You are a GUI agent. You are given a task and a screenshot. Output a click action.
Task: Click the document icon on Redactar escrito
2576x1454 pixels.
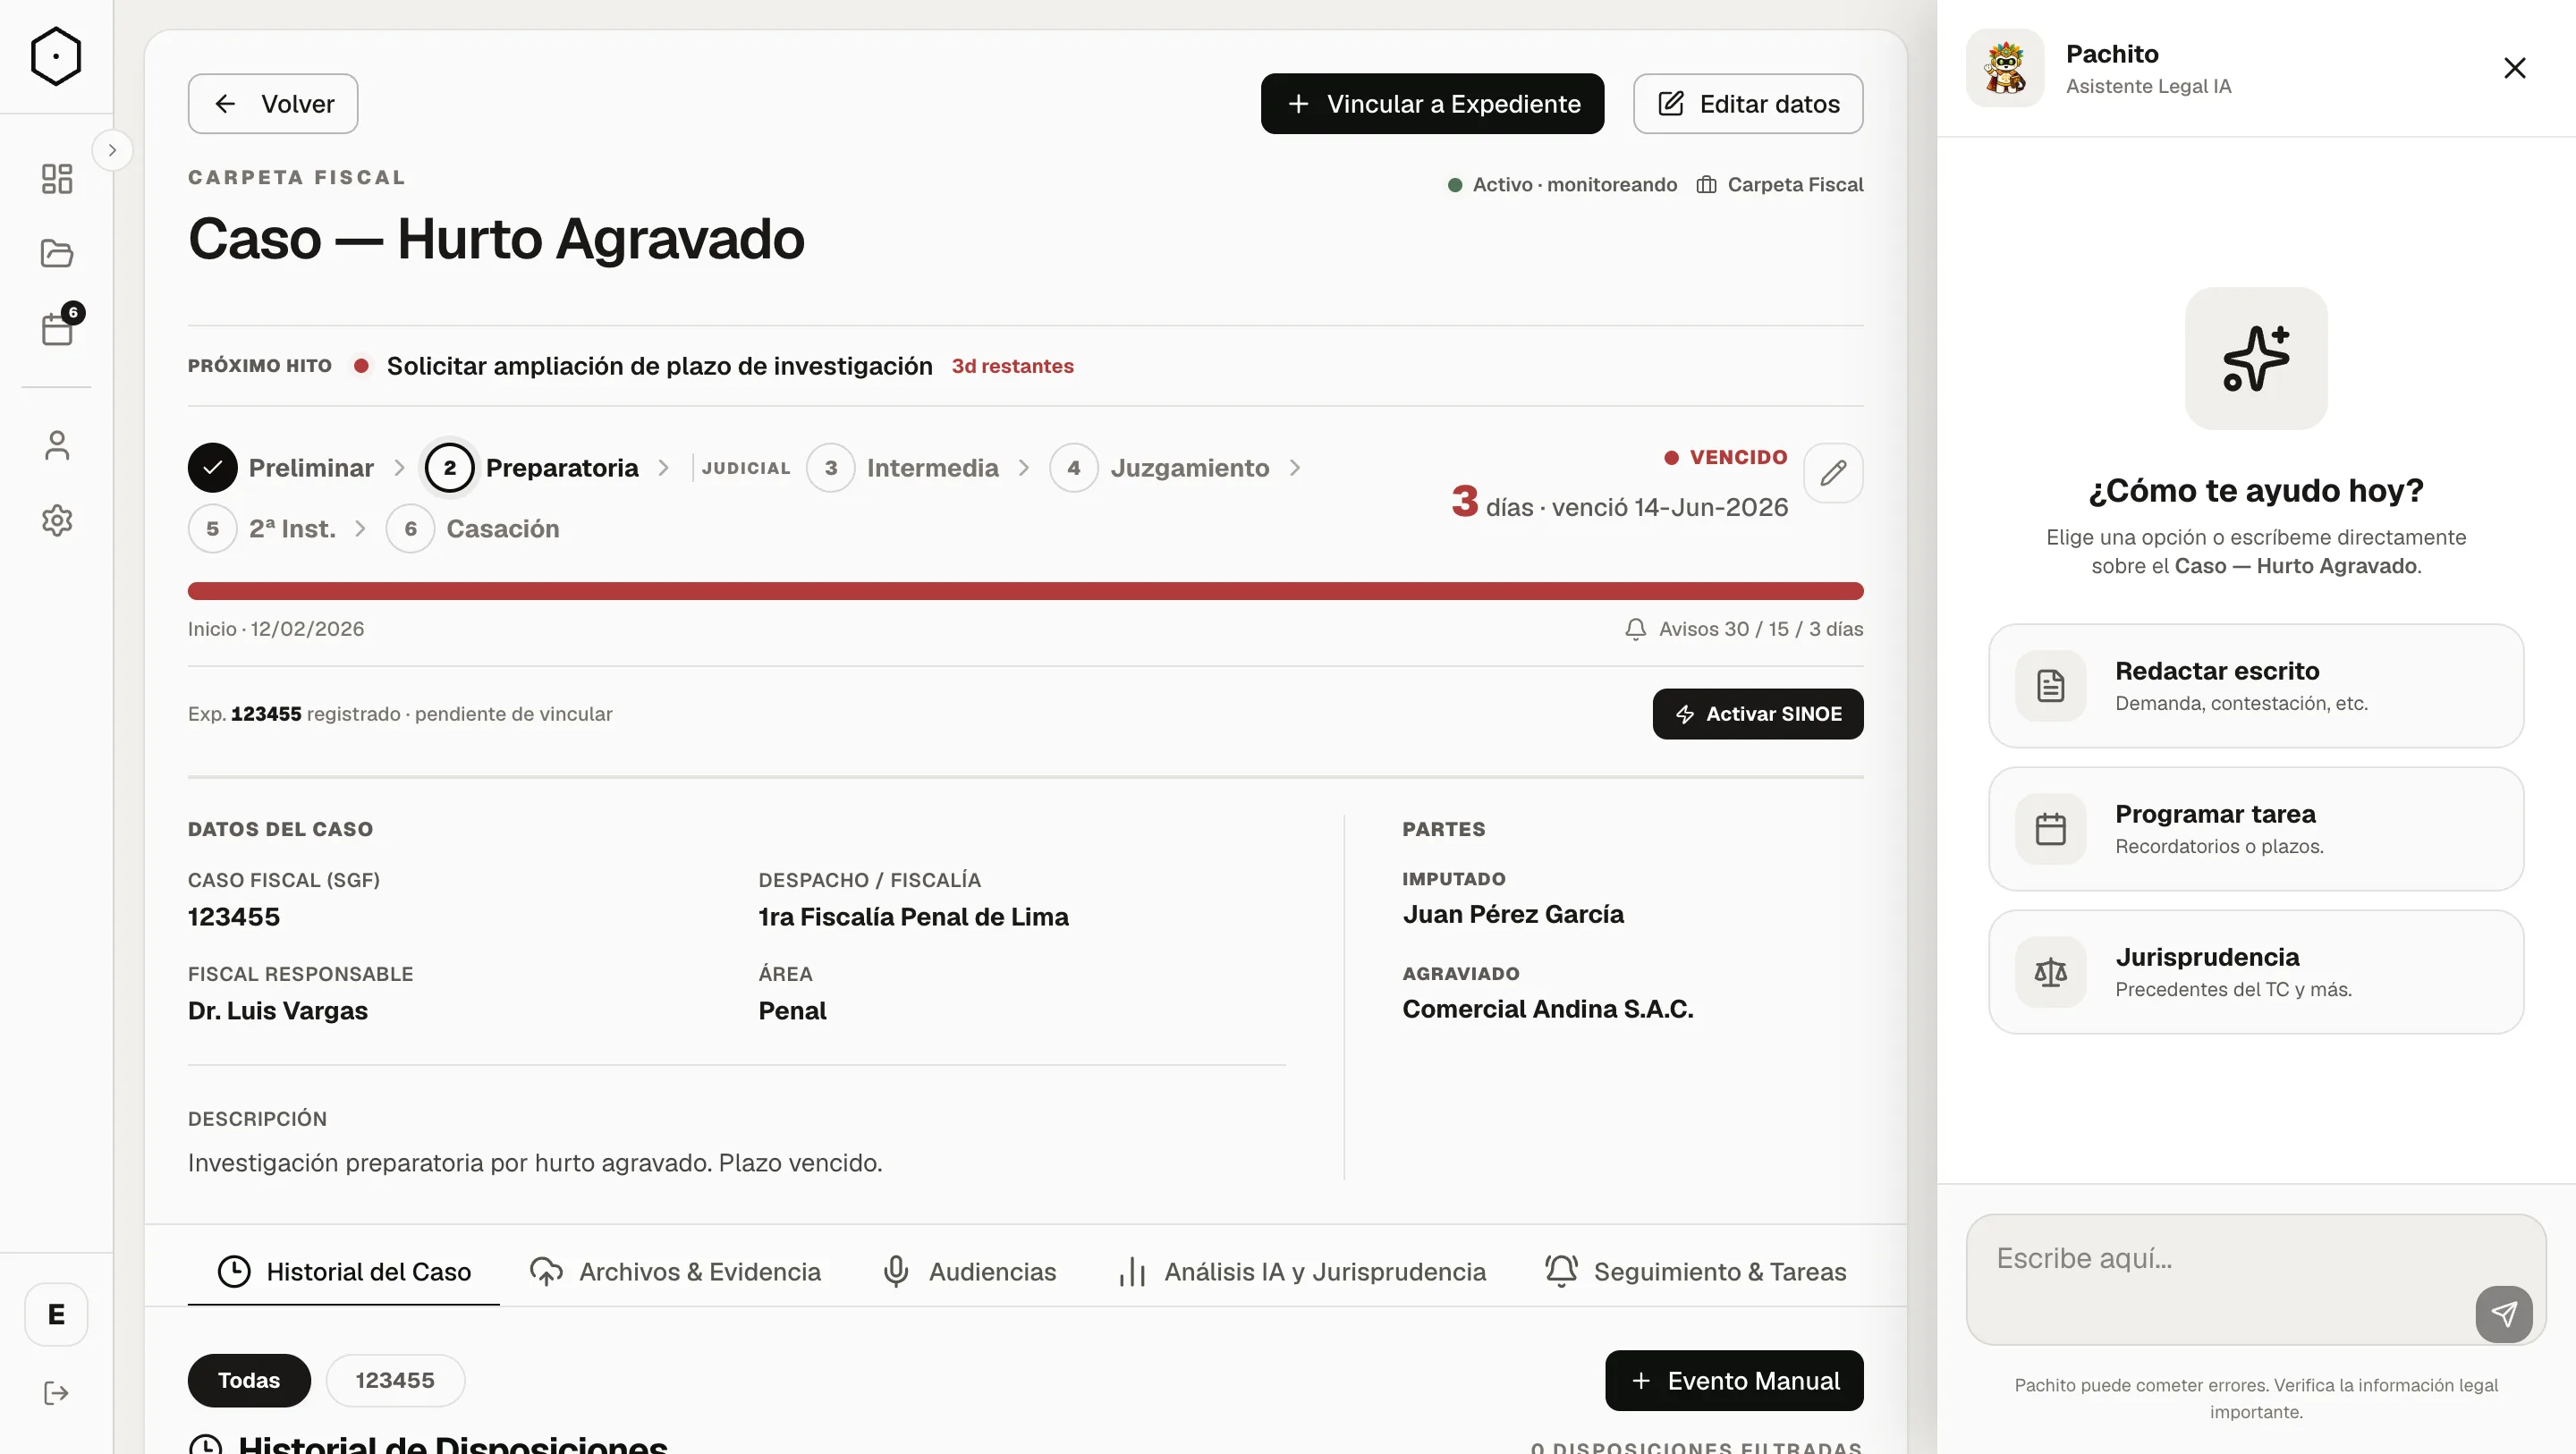[x=2050, y=686]
